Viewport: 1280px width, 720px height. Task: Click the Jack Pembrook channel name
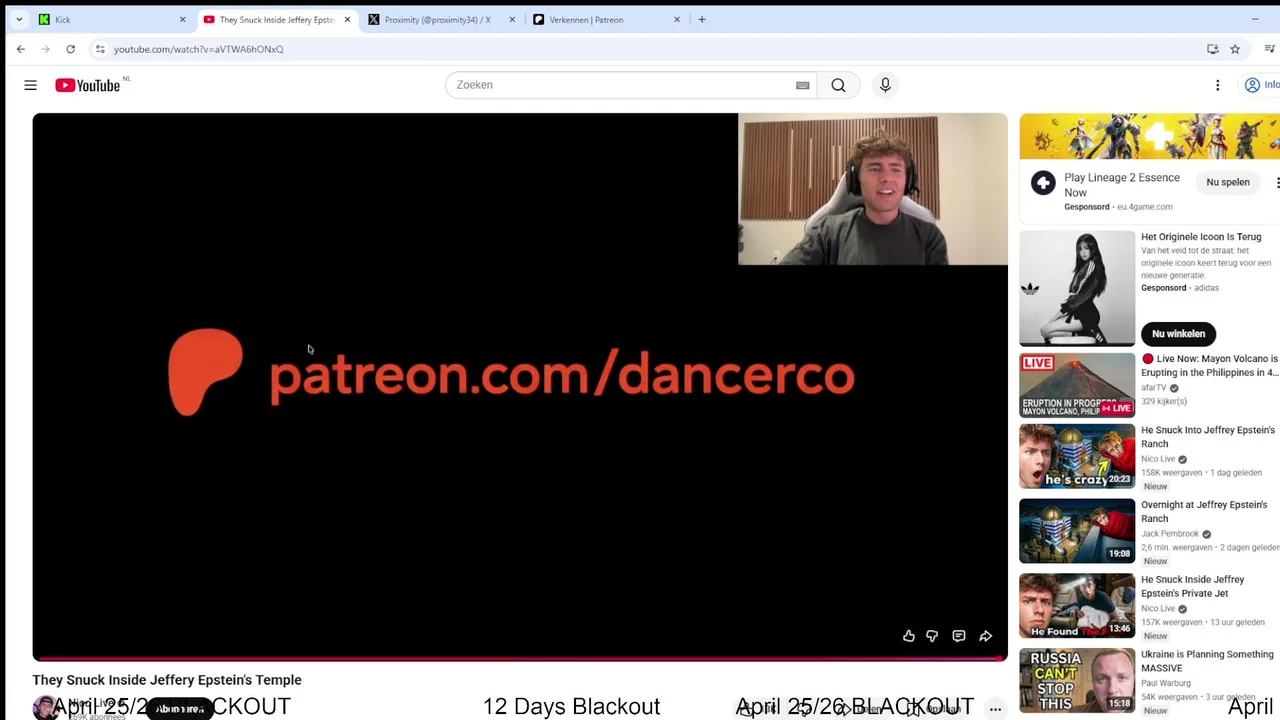(1170, 534)
